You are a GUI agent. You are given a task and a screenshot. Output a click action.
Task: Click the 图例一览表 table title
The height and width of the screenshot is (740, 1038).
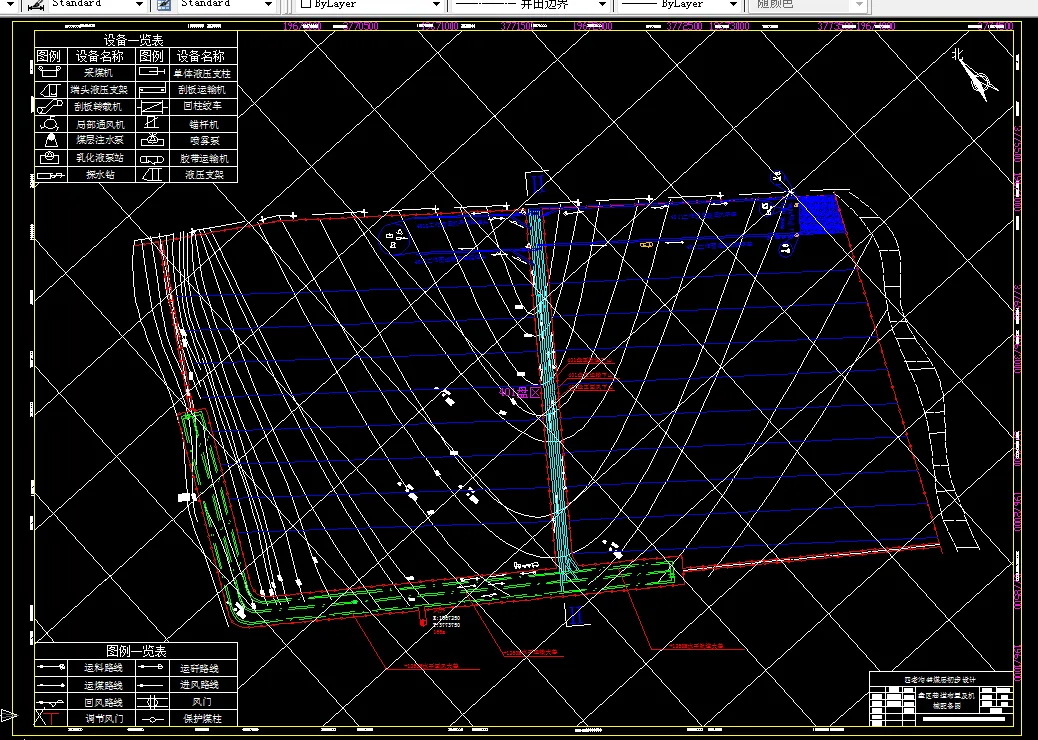(x=137, y=651)
